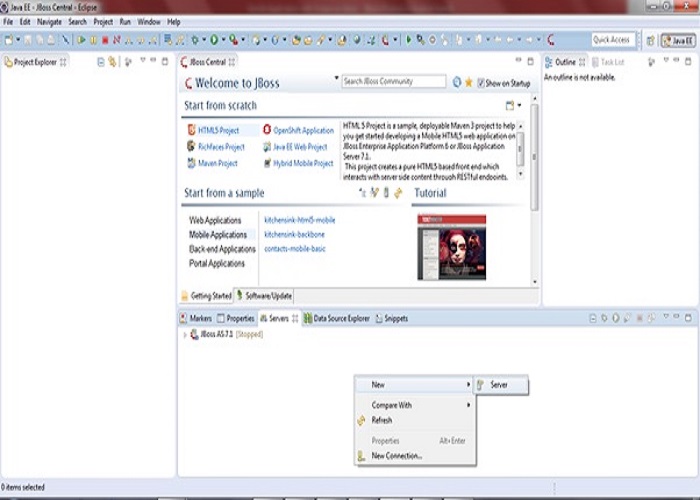Screen dimensions: 700x500
Task: Open the kitchensink-backbone sample link
Action: coord(294,234)
